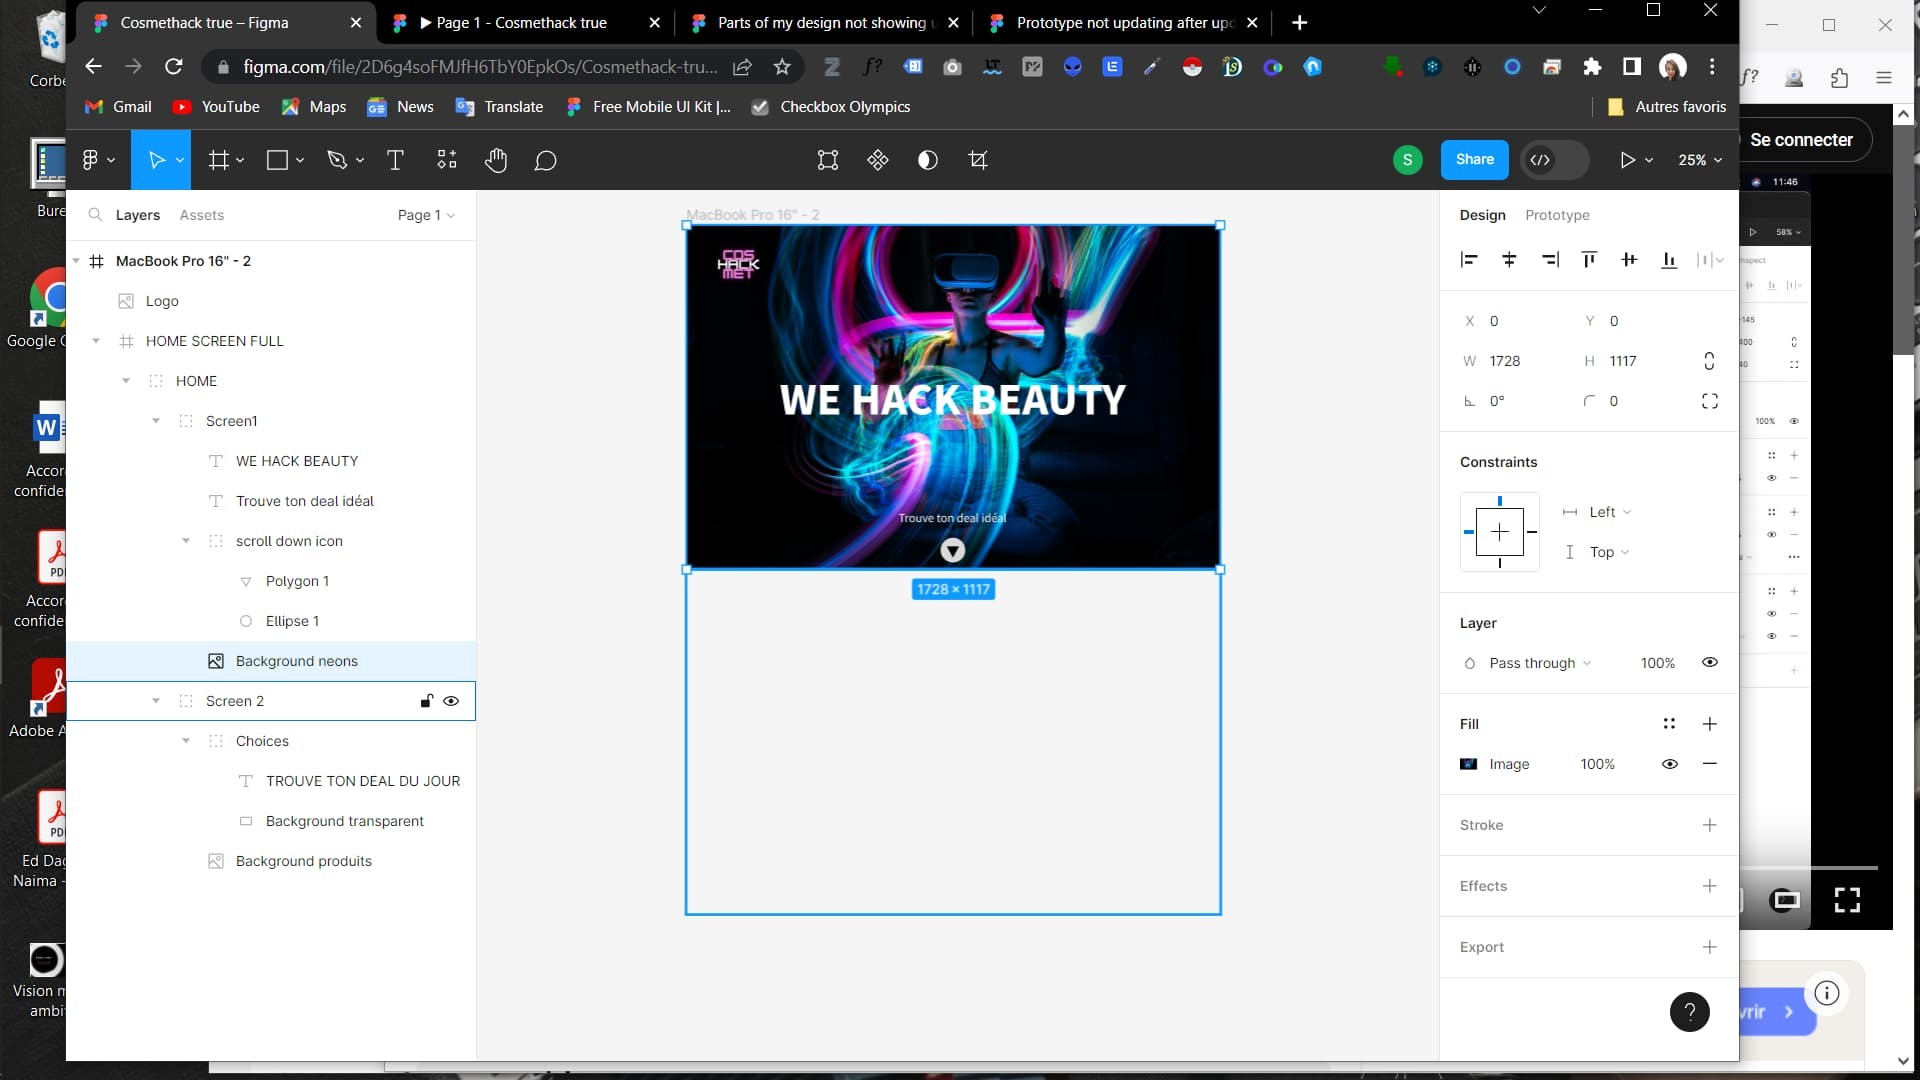
Task: Open vertical constraint Top dropdown
Action: (x=1610, y=552)
